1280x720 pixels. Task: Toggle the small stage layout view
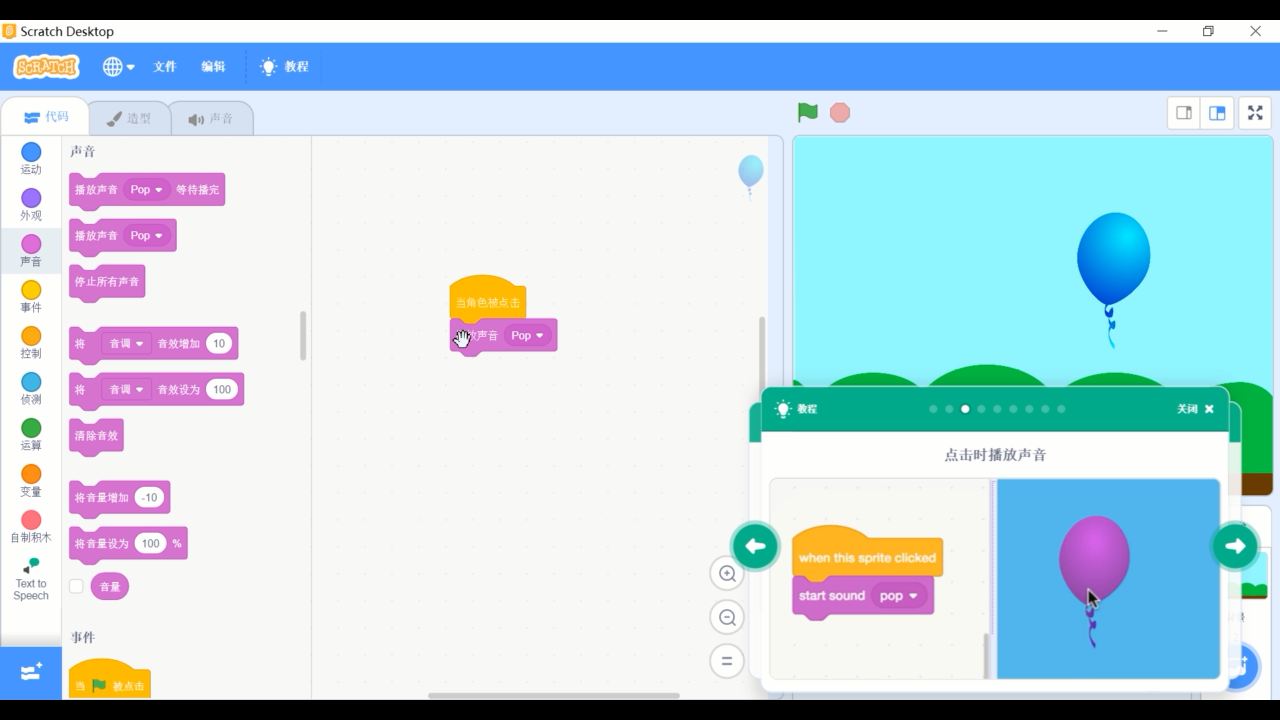coord(1182,112)
